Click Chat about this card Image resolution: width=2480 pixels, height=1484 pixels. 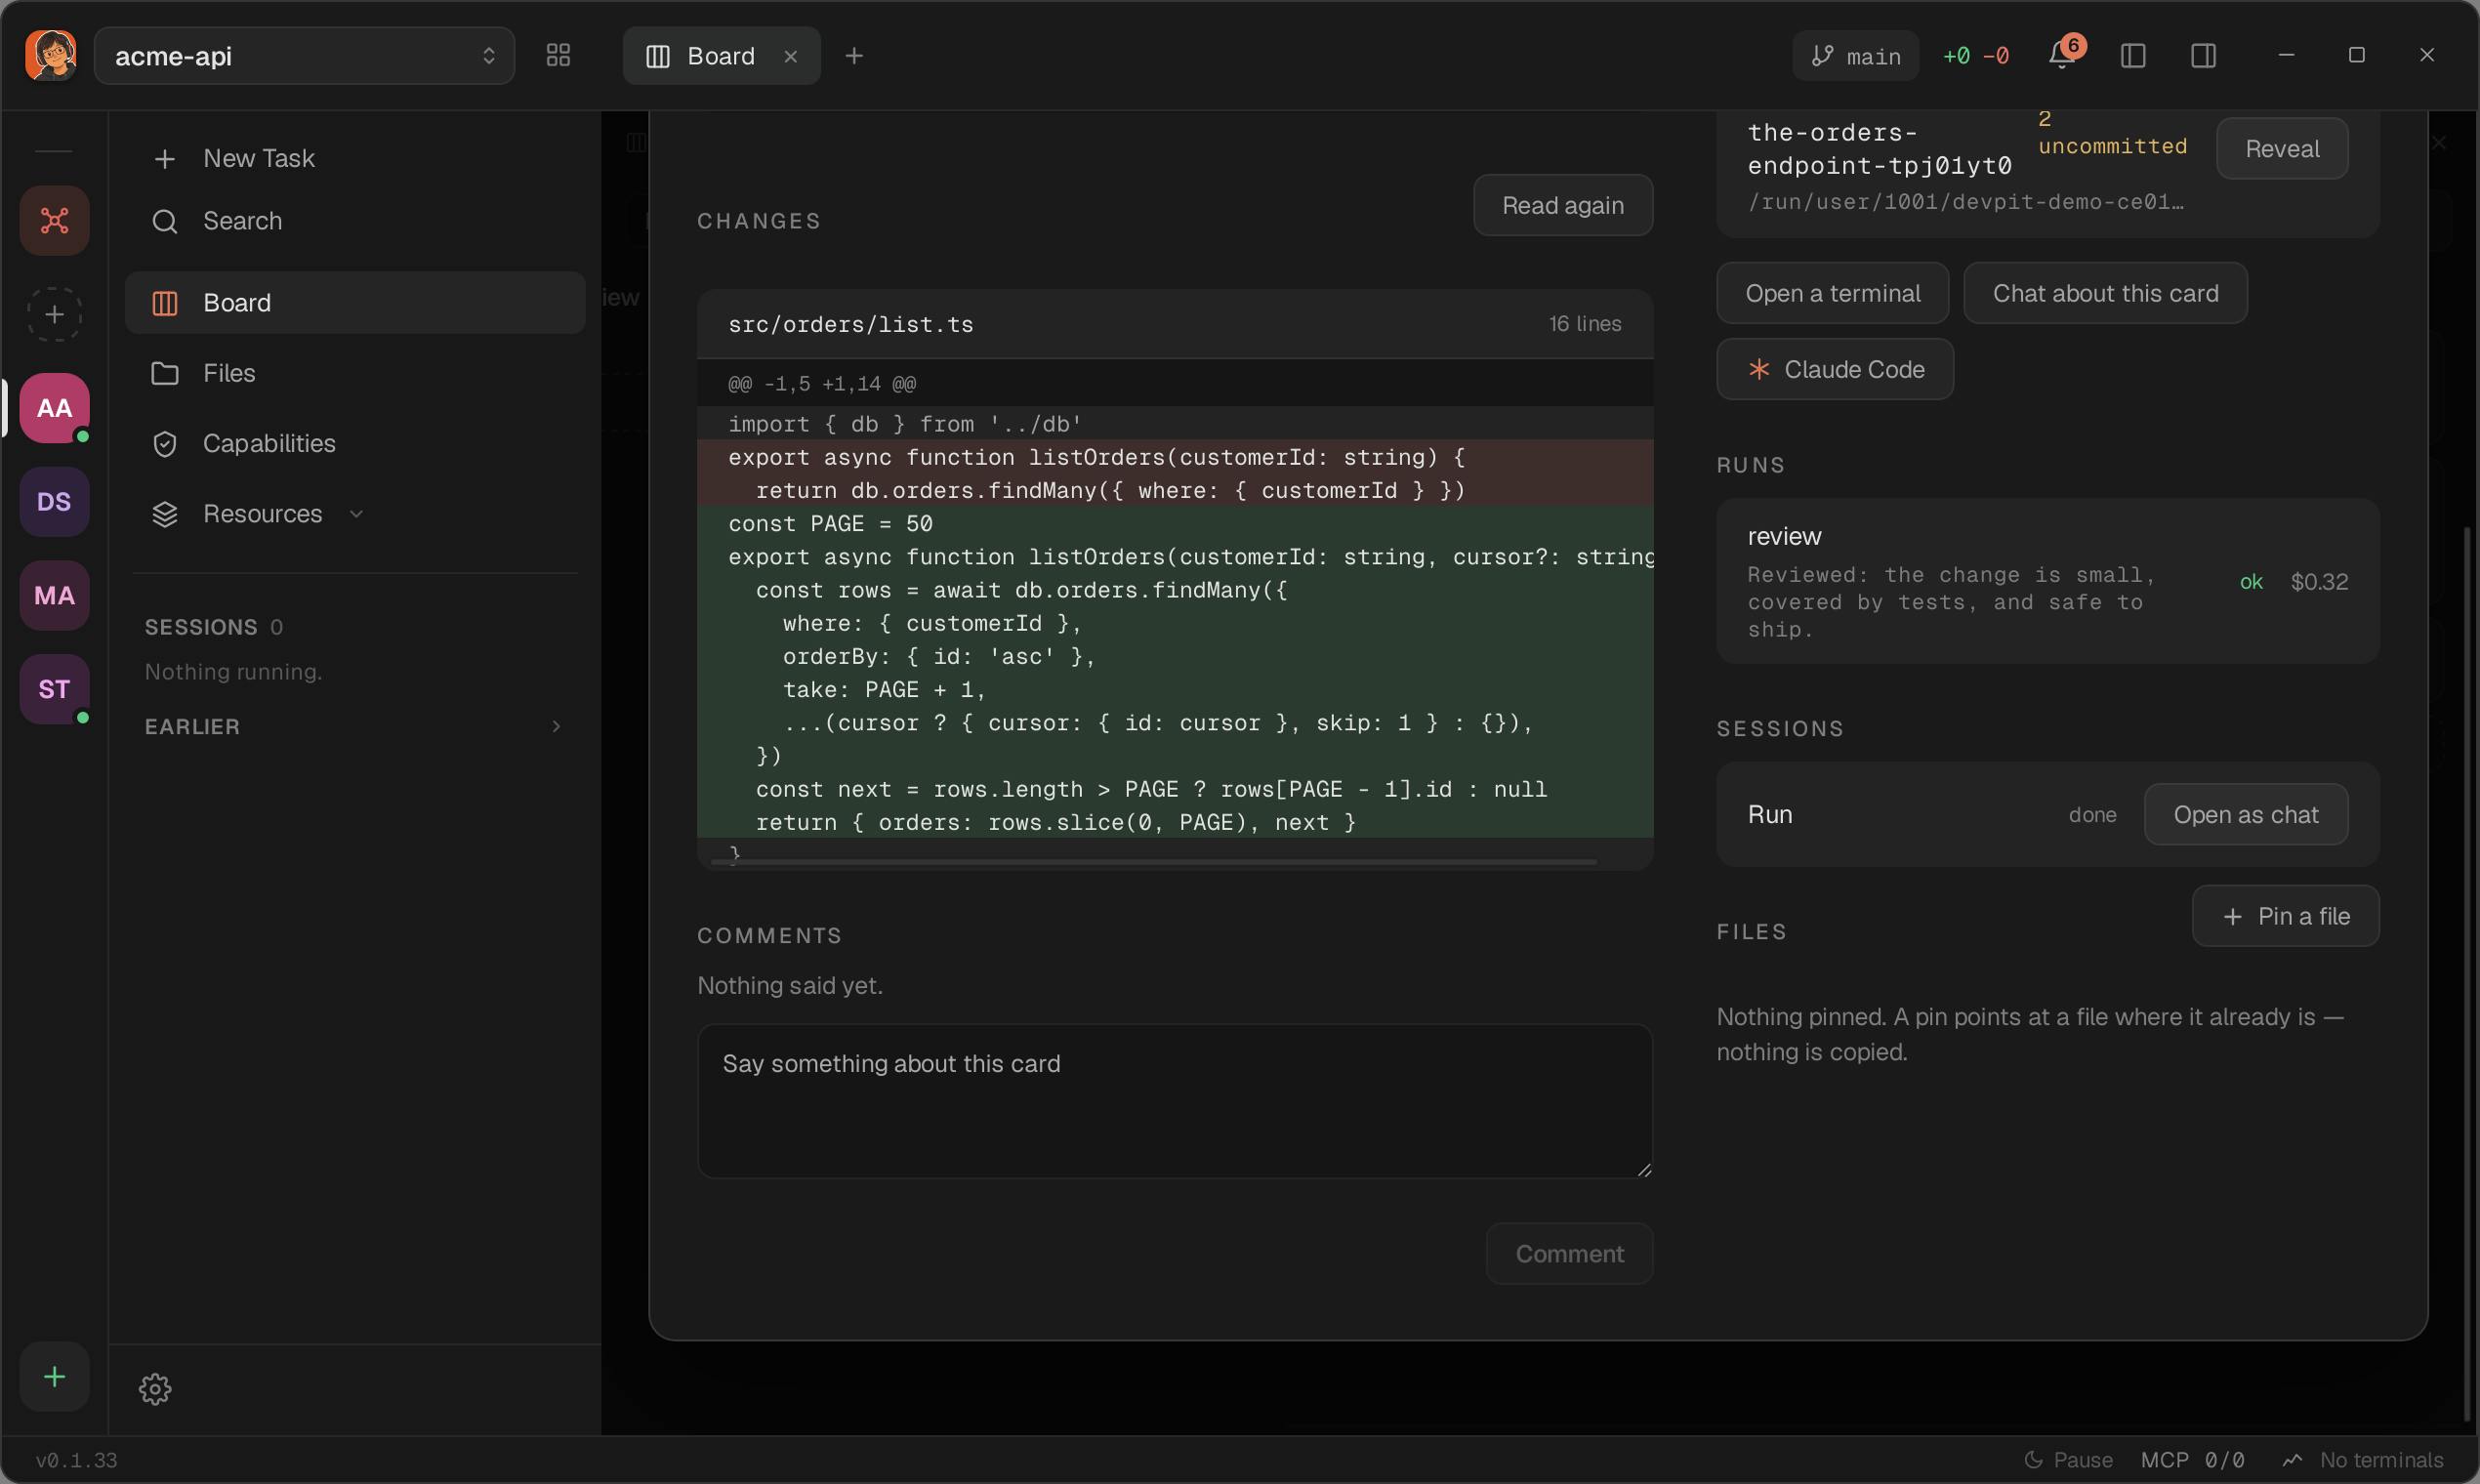[x=2105, y=293]
